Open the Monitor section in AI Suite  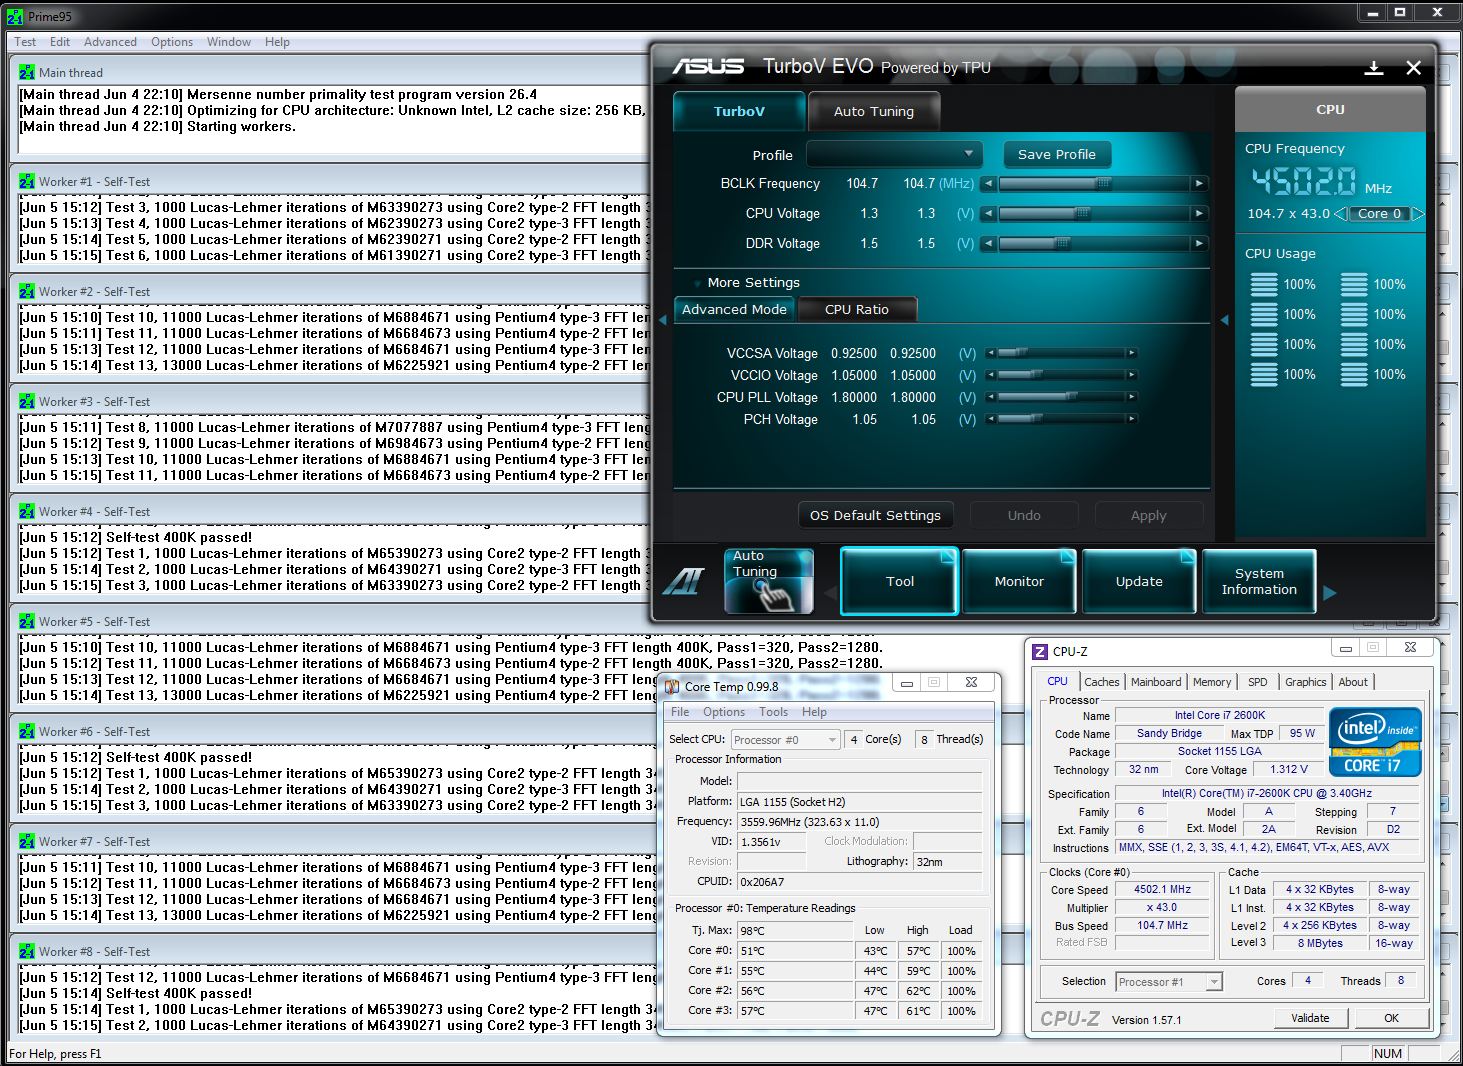point(1019,581)
